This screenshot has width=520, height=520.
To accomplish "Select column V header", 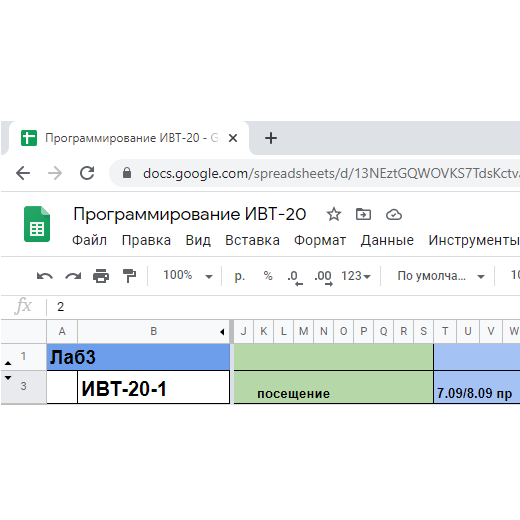I will (x=491, y=331).
